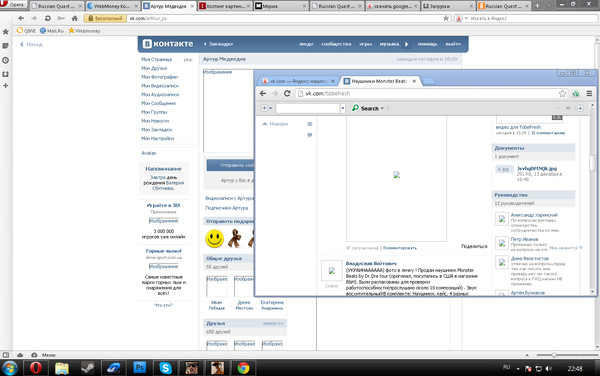The width and height of the screenshot is (600, 376).
Task: Go to Opera home page icon
Action: [x=75, y=18]
